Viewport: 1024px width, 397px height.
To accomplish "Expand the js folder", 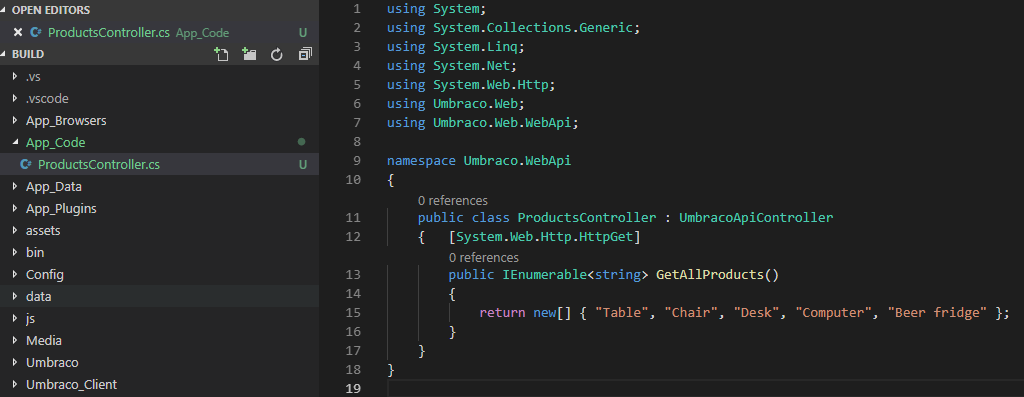I will (16, 319).
